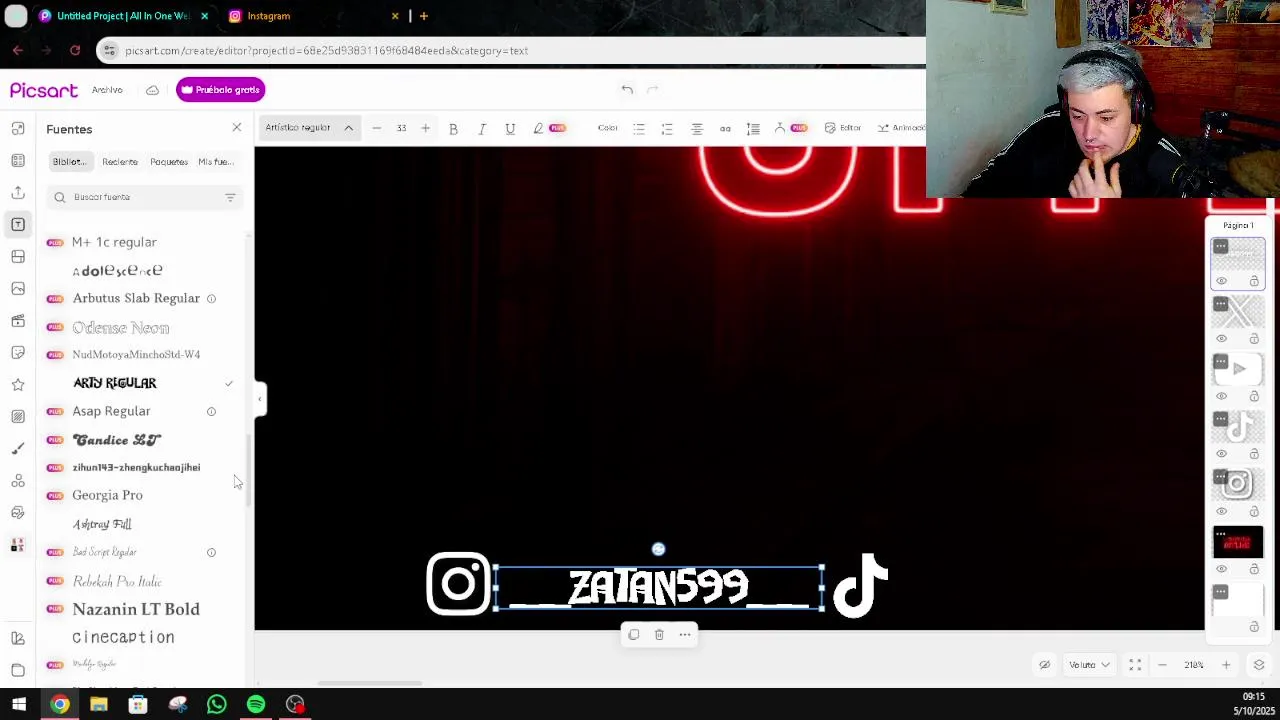Switch to the Biblioteca fonts tab

[x=70, y=162]
